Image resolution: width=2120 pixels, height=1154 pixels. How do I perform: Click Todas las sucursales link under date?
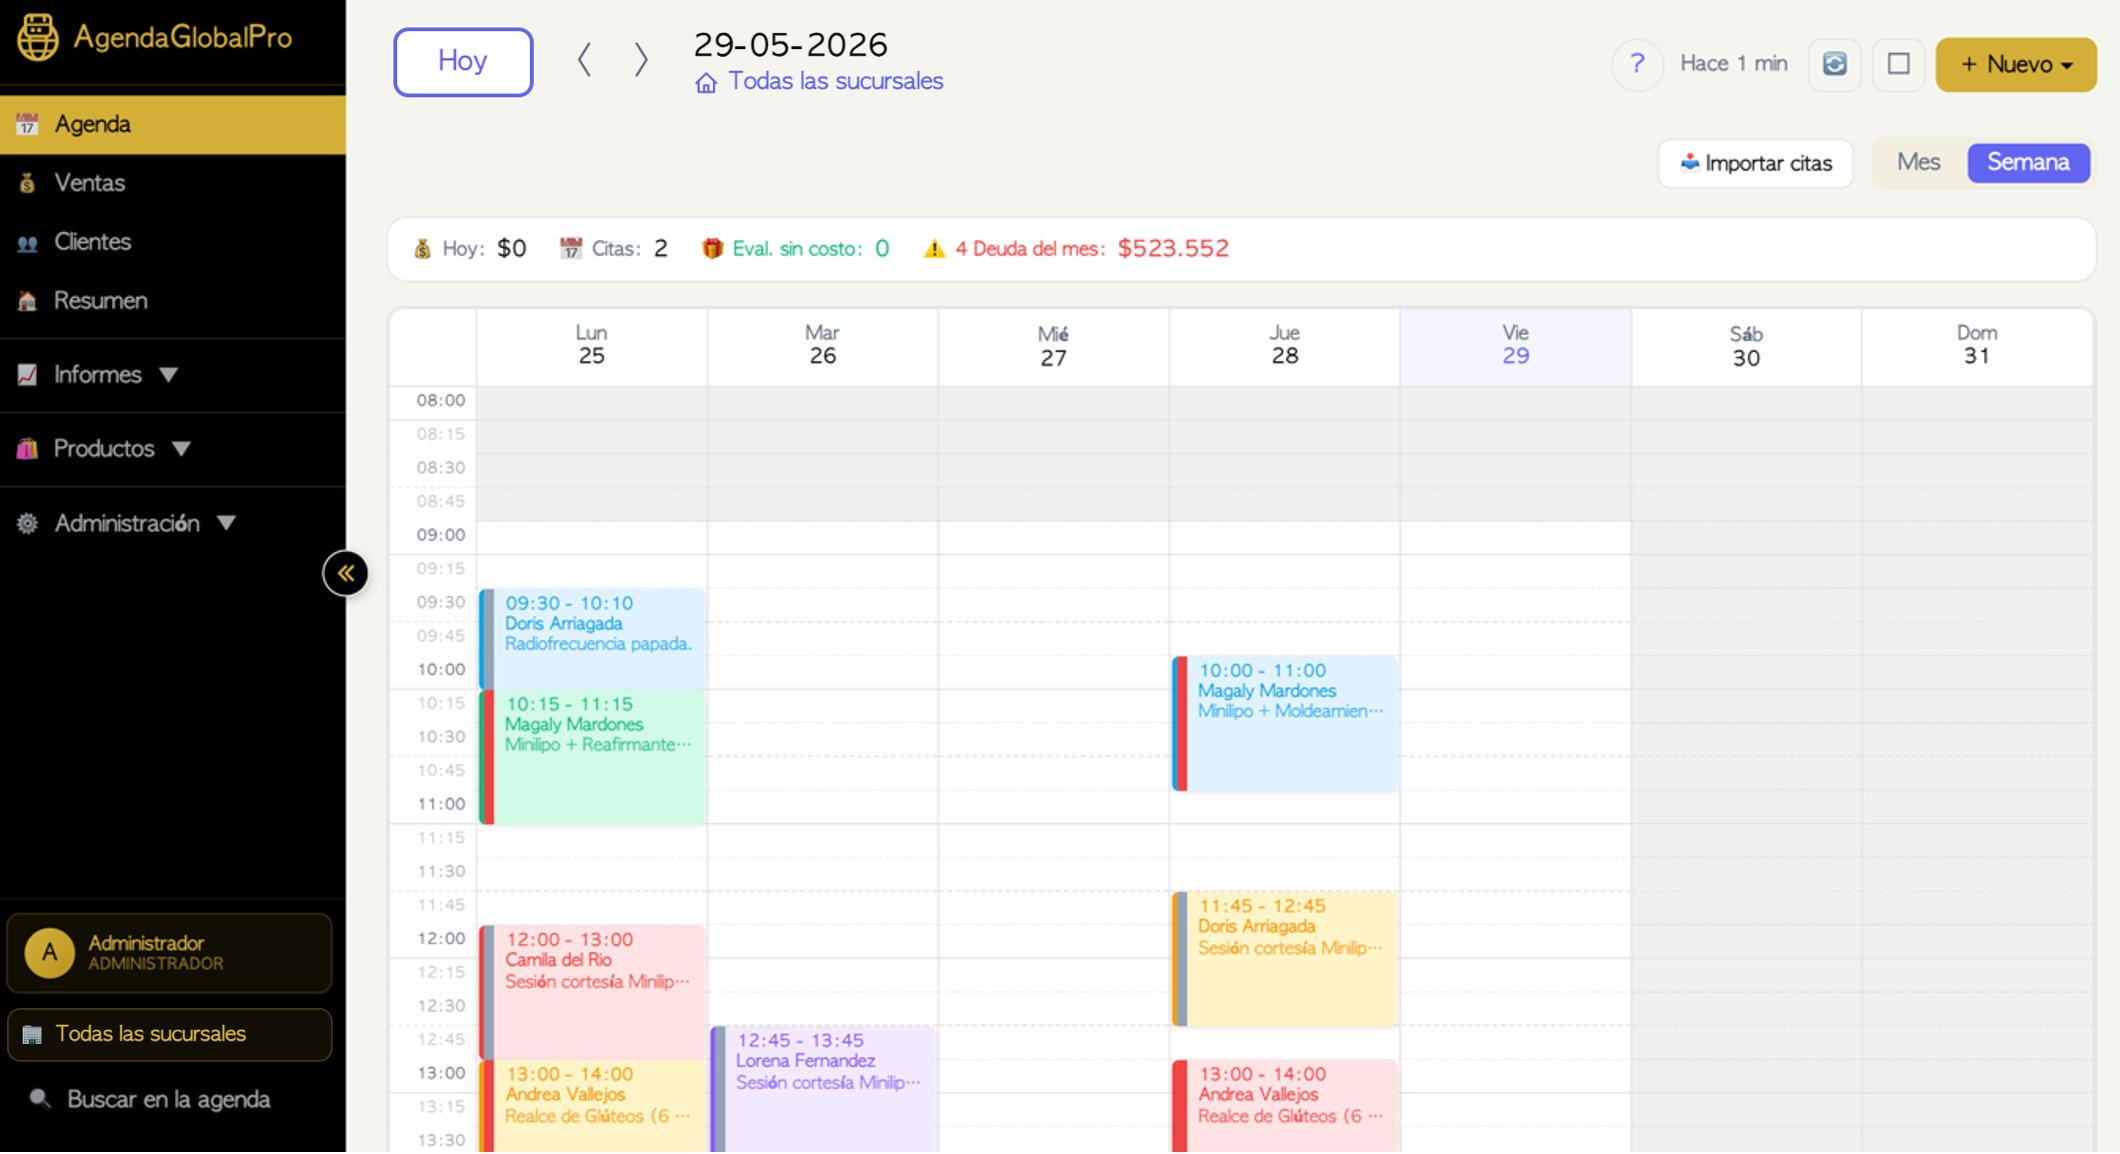coord(820,82)
